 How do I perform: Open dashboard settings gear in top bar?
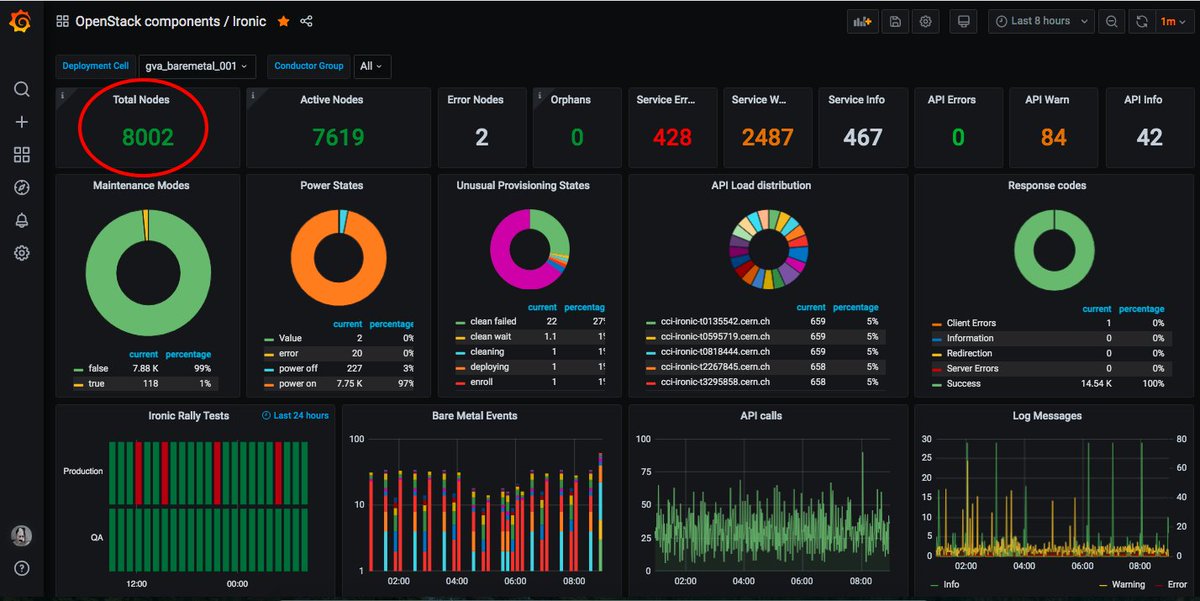coord(926,21)
